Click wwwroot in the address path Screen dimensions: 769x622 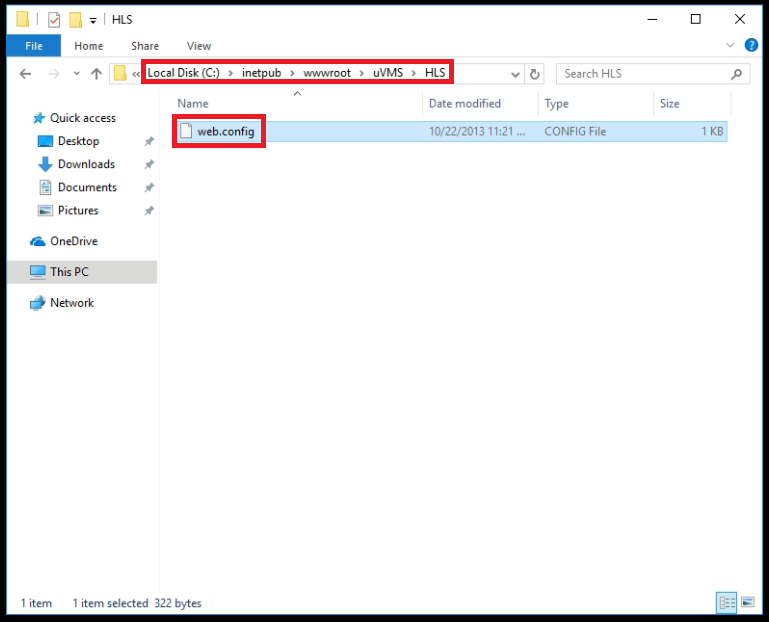pyautogui.click(x=327, y=73)
